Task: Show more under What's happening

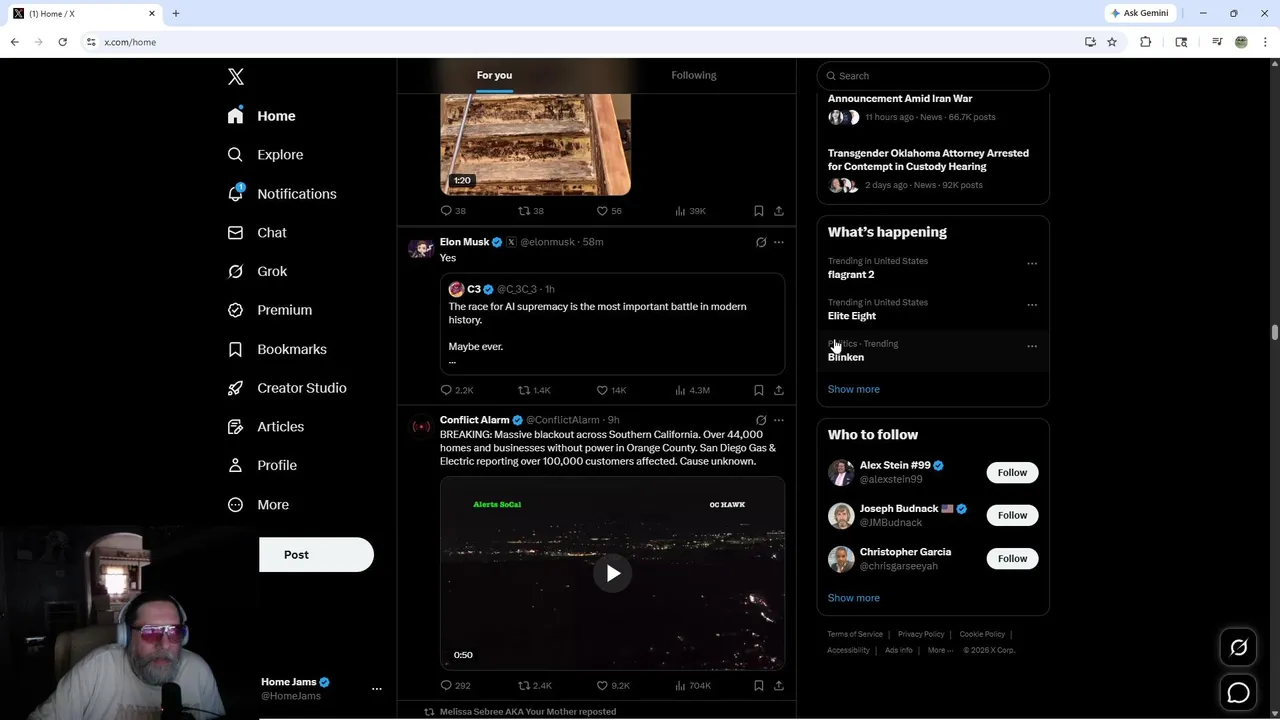Action: 853,389
